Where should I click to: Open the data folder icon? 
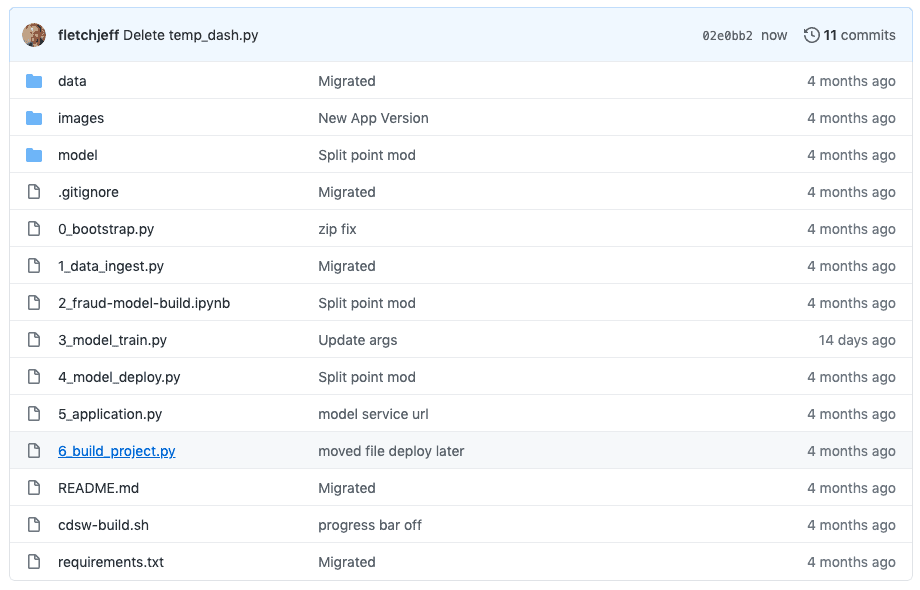[x=34, y=81]
